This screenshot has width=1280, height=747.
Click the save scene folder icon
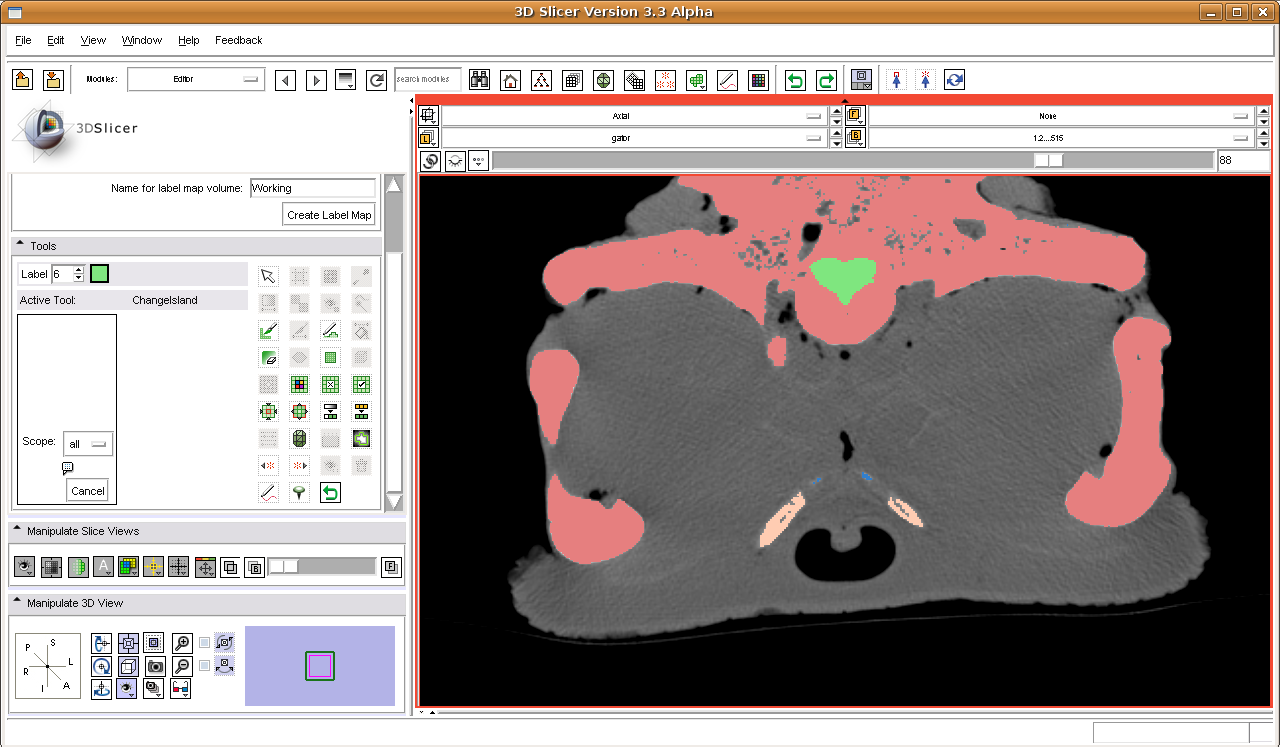click(x=54, y=80)
